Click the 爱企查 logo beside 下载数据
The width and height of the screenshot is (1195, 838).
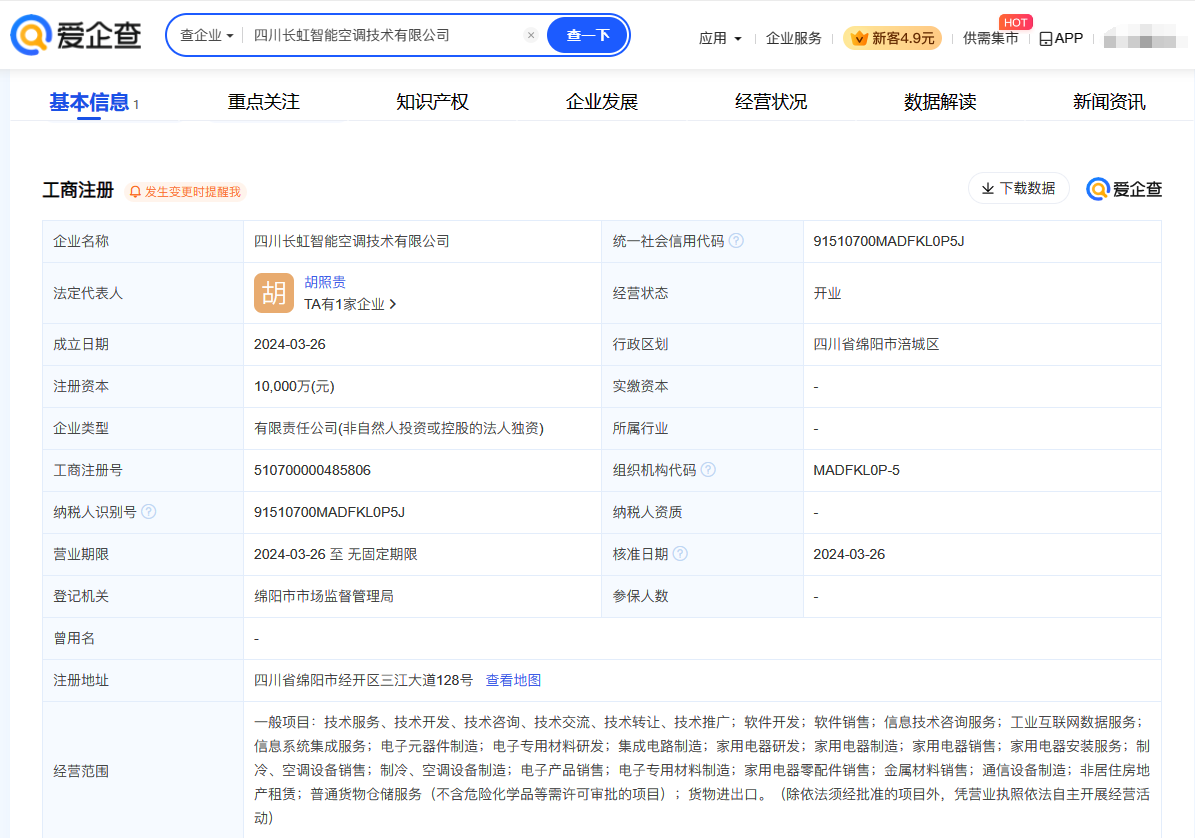click(1124, 189)
